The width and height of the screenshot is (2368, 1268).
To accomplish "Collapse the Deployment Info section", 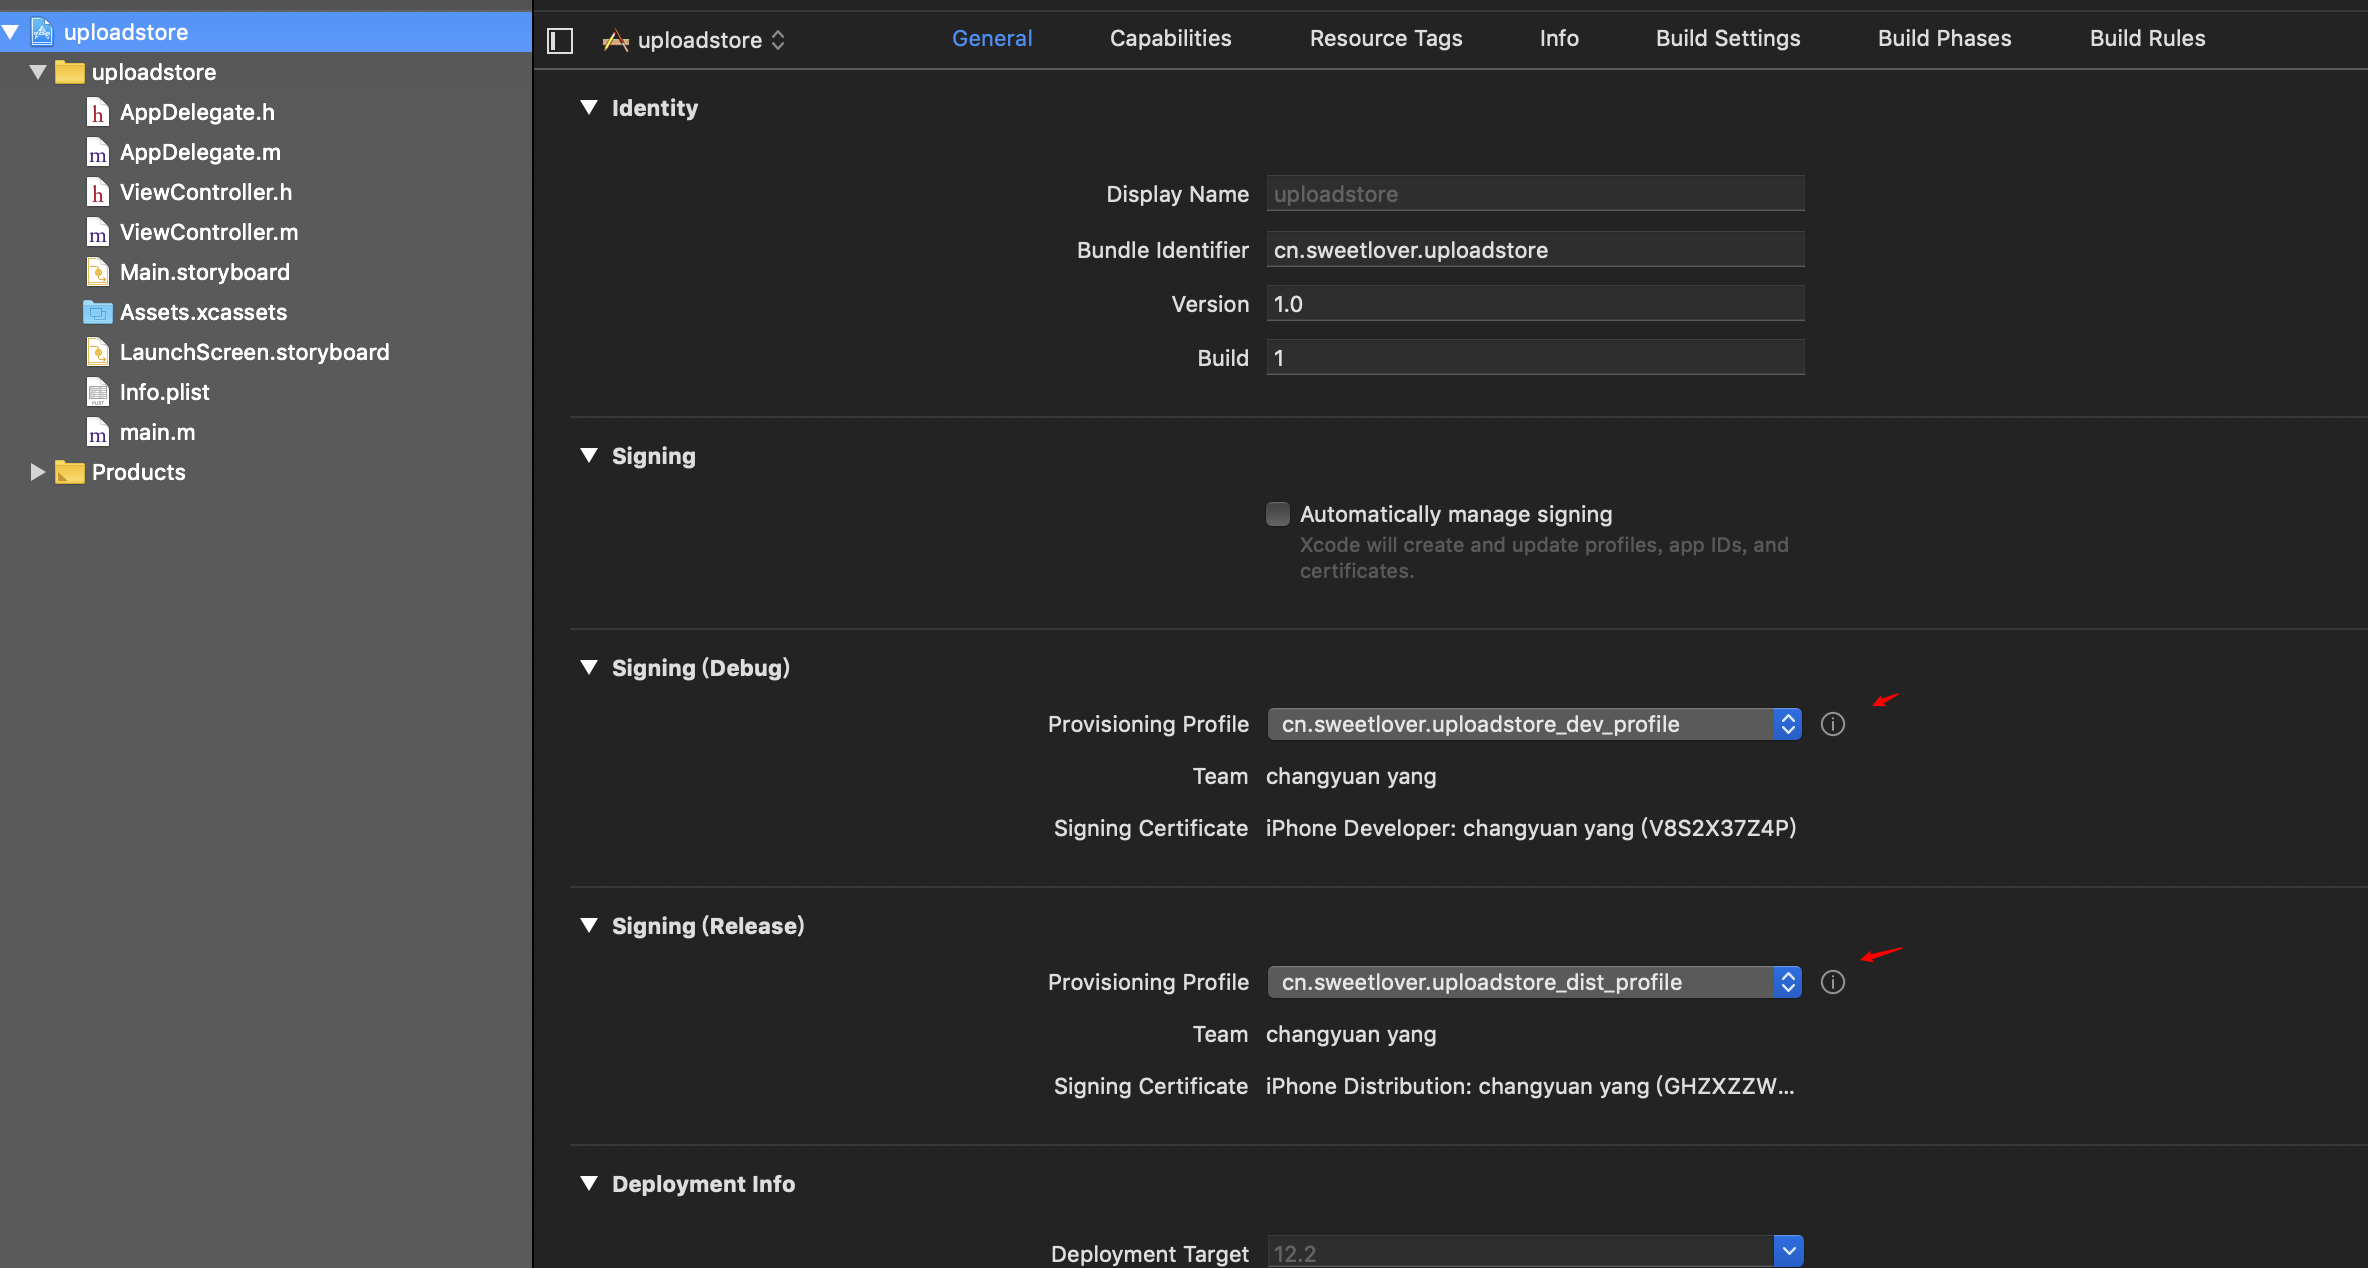I will 589,1183.
